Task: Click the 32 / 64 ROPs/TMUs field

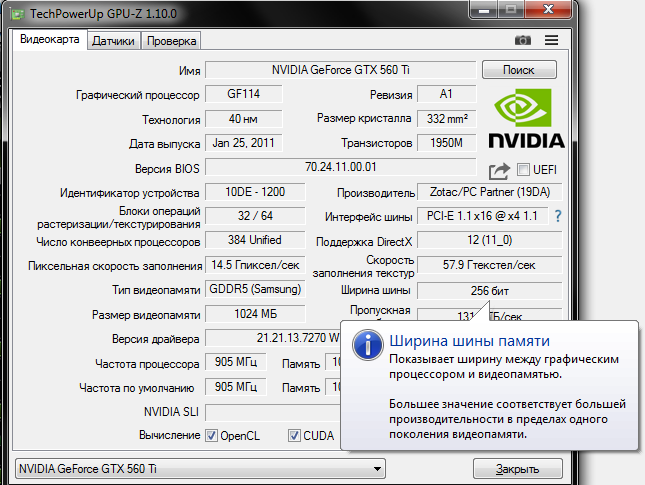Action: tap(255, 216)
